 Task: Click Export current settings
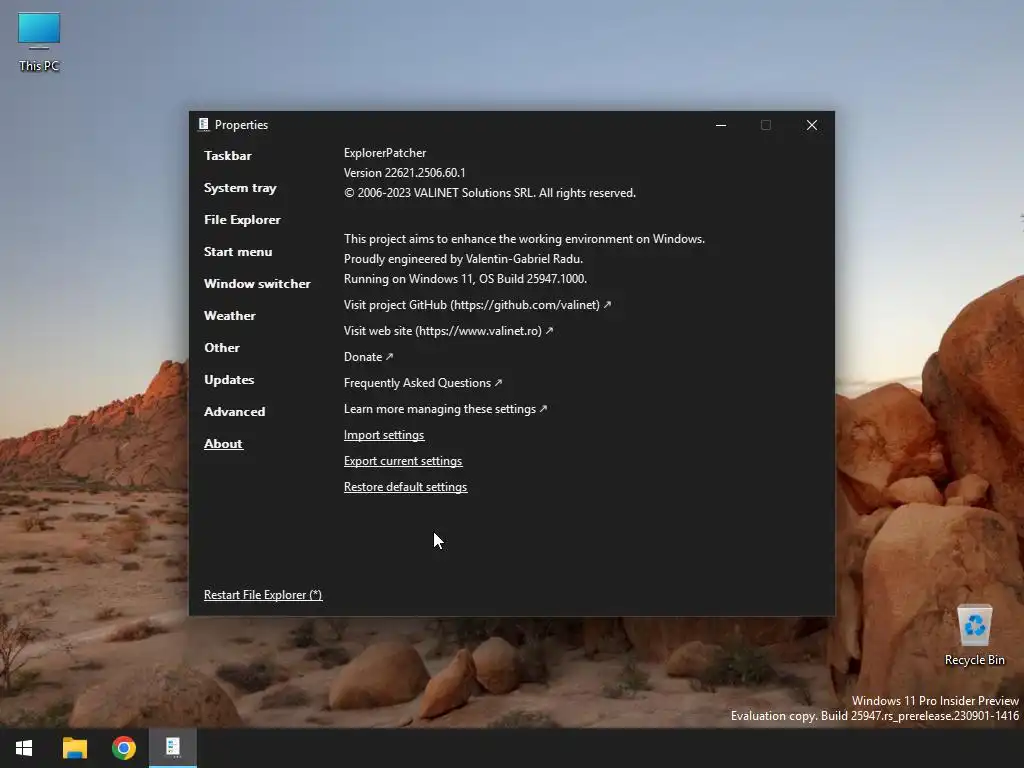click(403, 461)
